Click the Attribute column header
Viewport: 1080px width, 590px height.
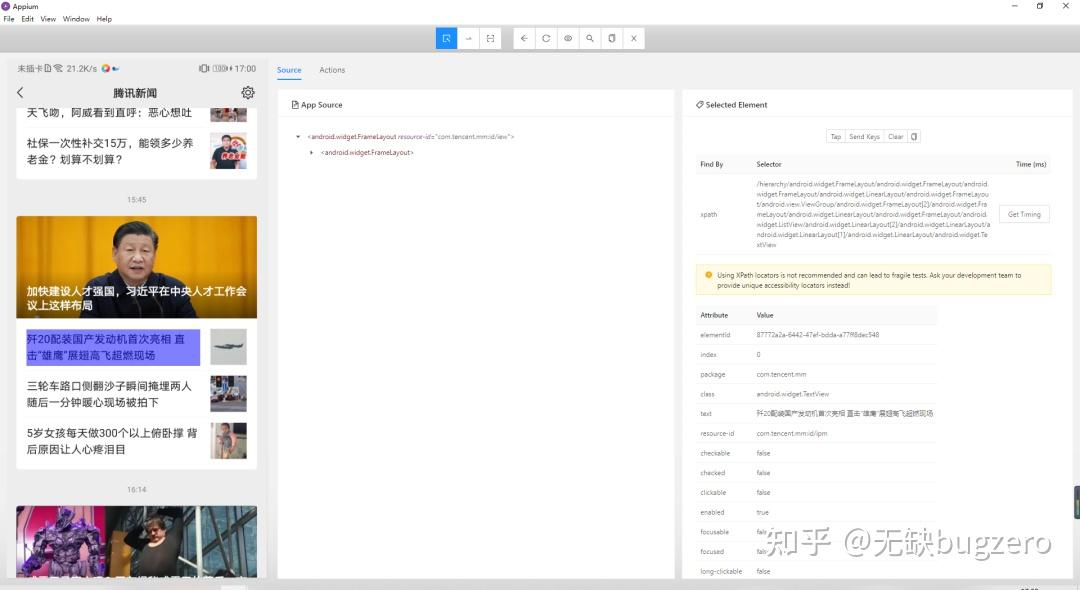[x=714, y=315]
